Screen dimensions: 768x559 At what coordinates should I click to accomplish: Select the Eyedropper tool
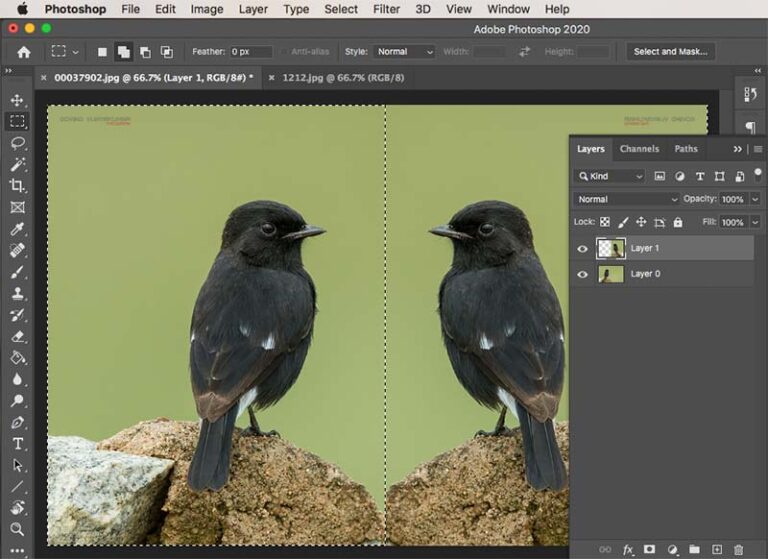pyautogui.click(x=18, y=229)
